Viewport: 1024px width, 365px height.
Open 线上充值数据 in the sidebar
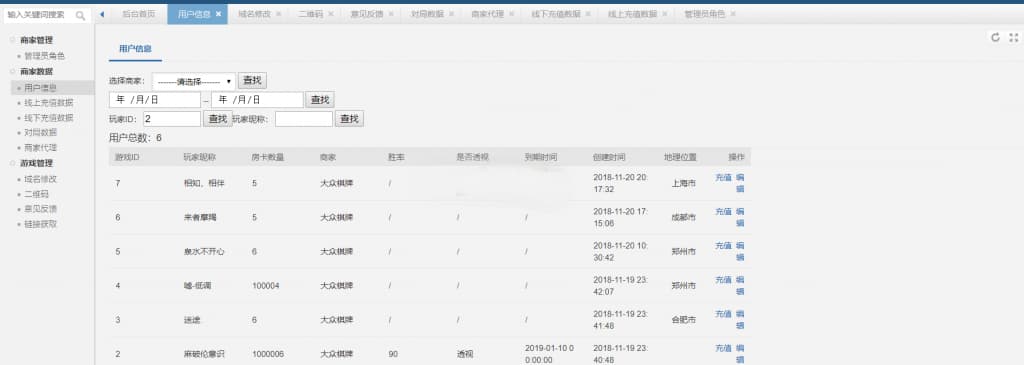point(48,103)
